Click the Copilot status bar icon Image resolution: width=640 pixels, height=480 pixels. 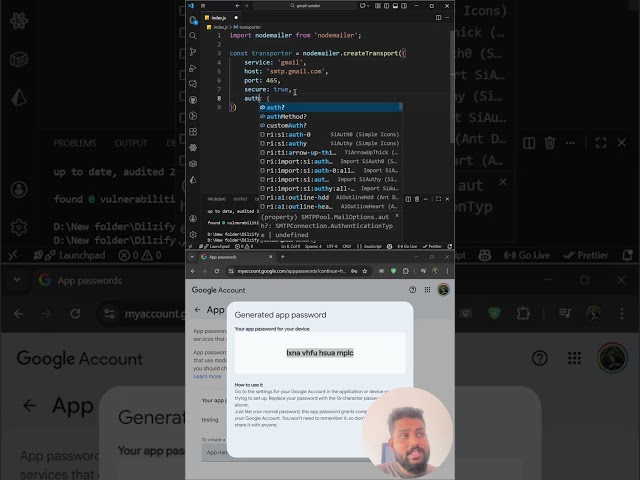(x=390, y=247)
